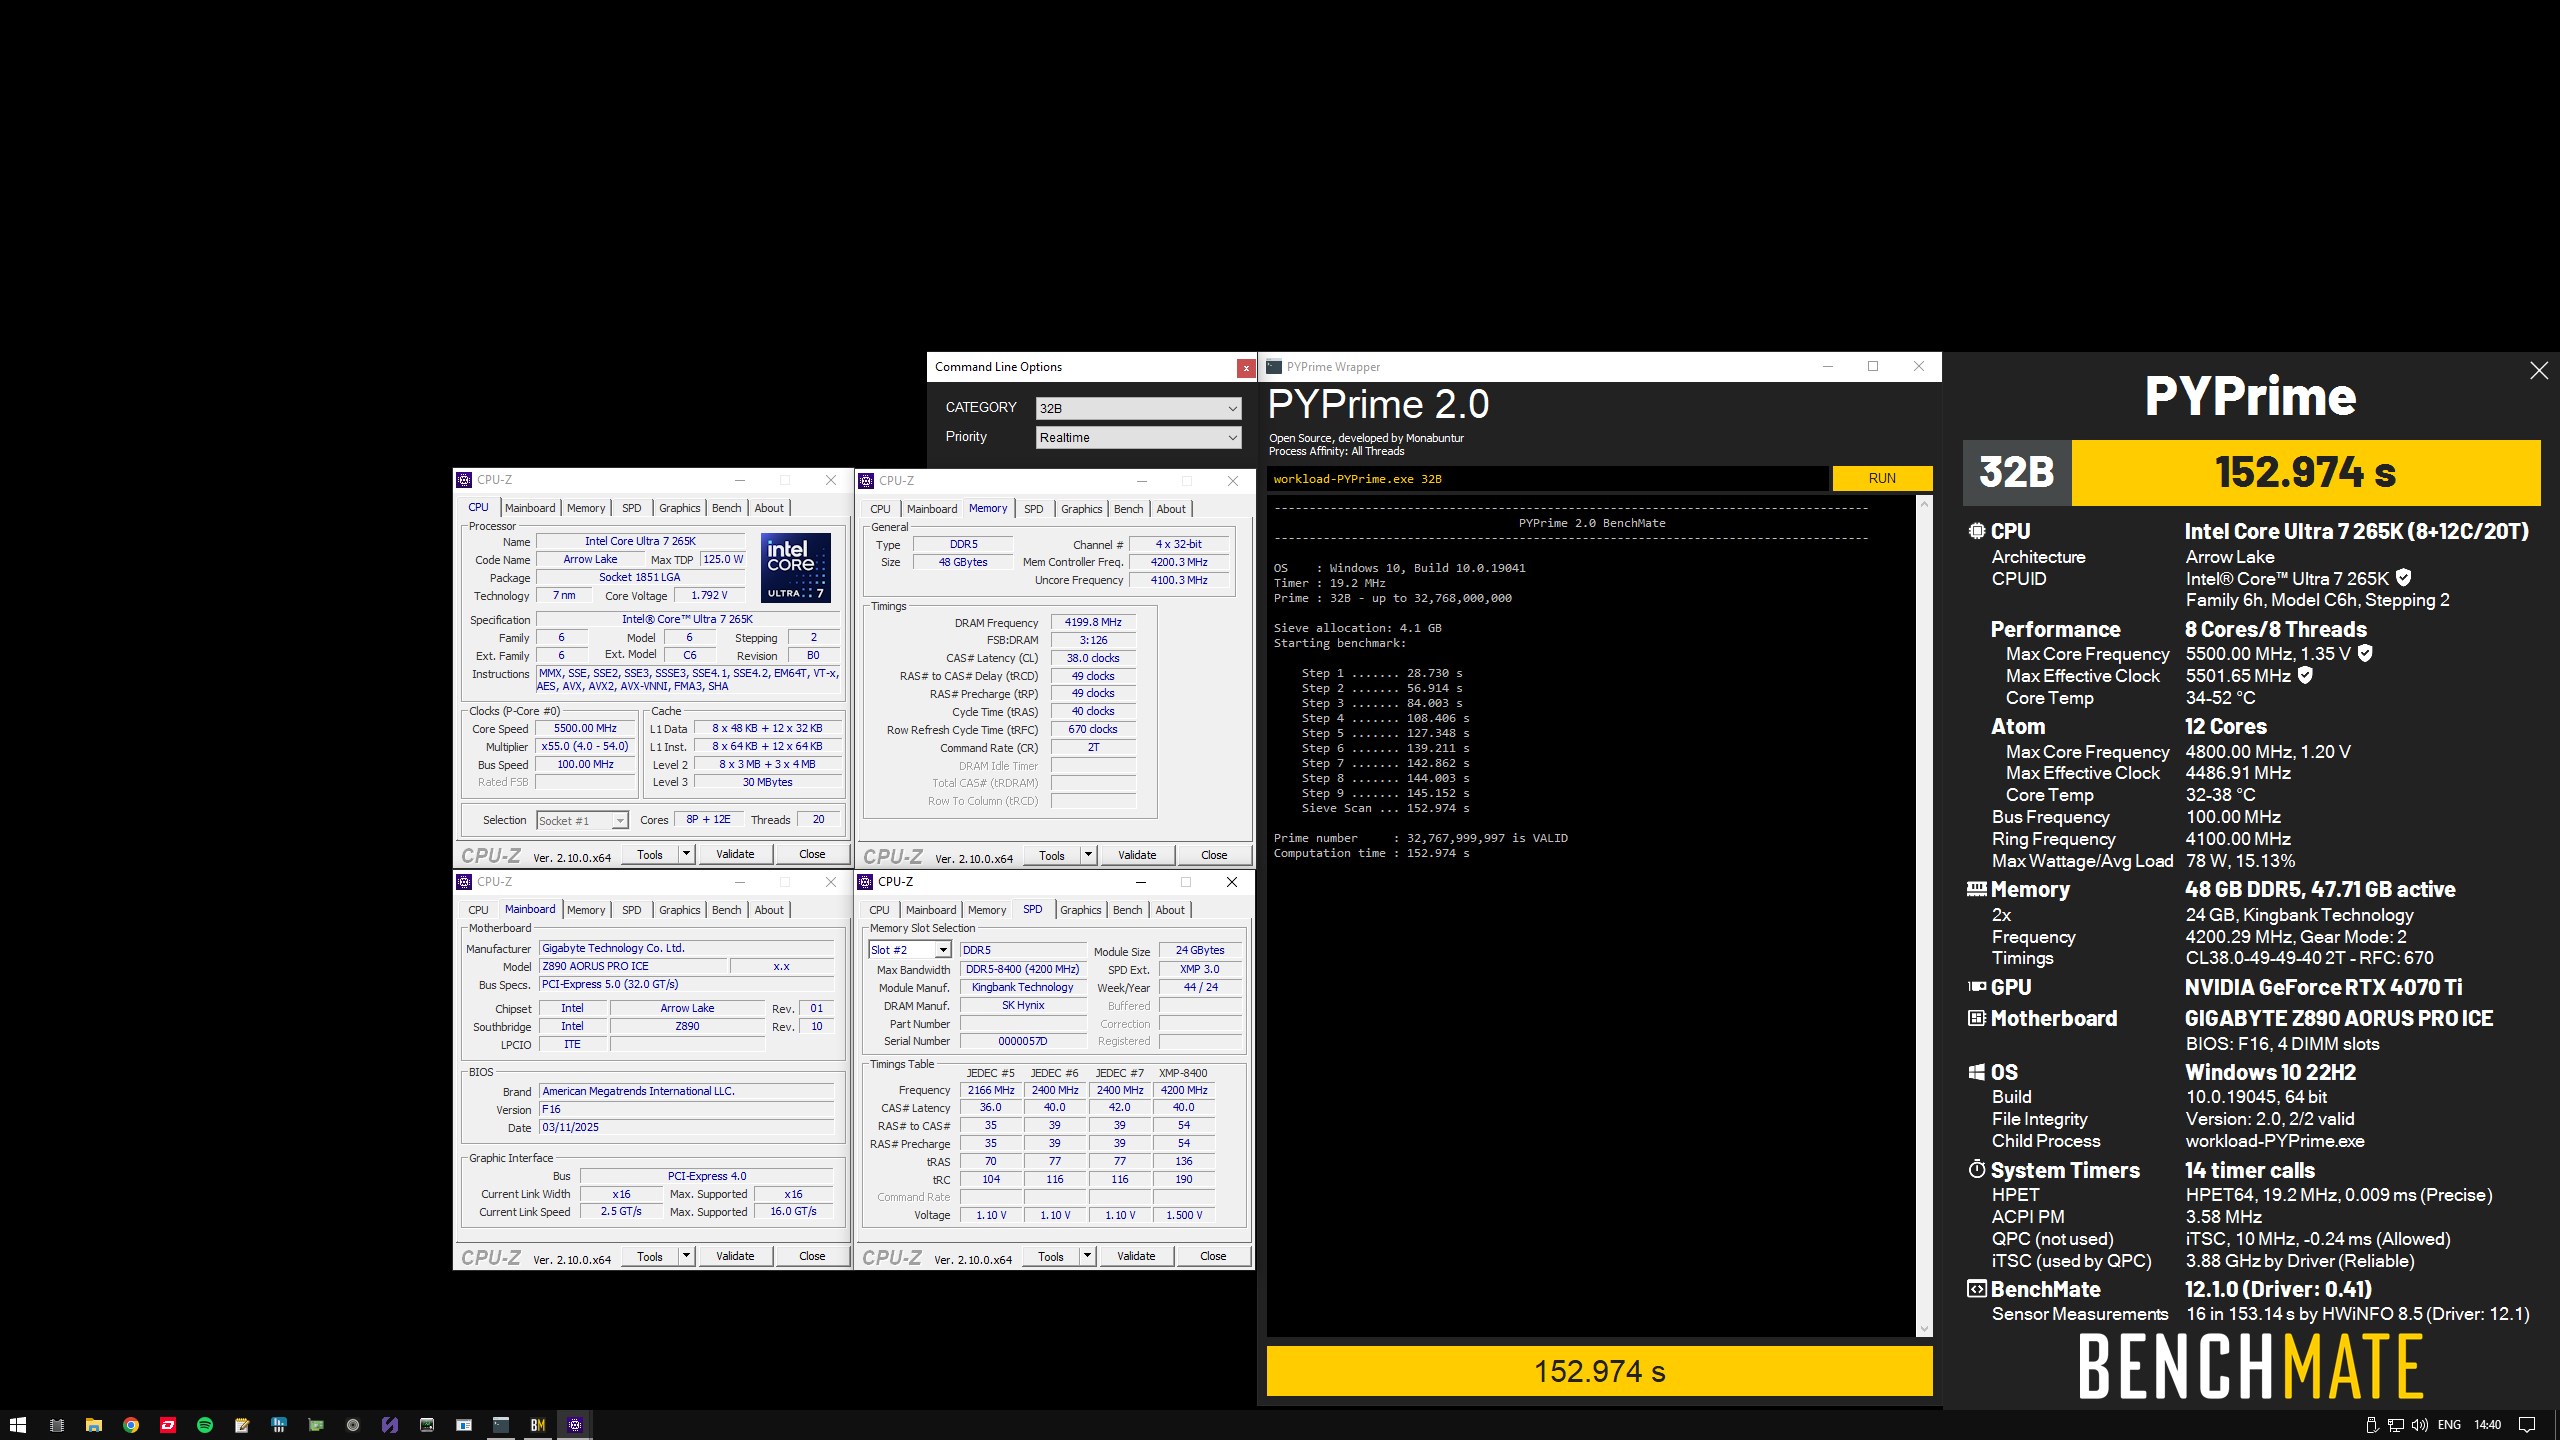Viewport: 2560px width, 1440px height.
Task: Close the Command Line Options dialog
Action: (x=1246, y=368)
